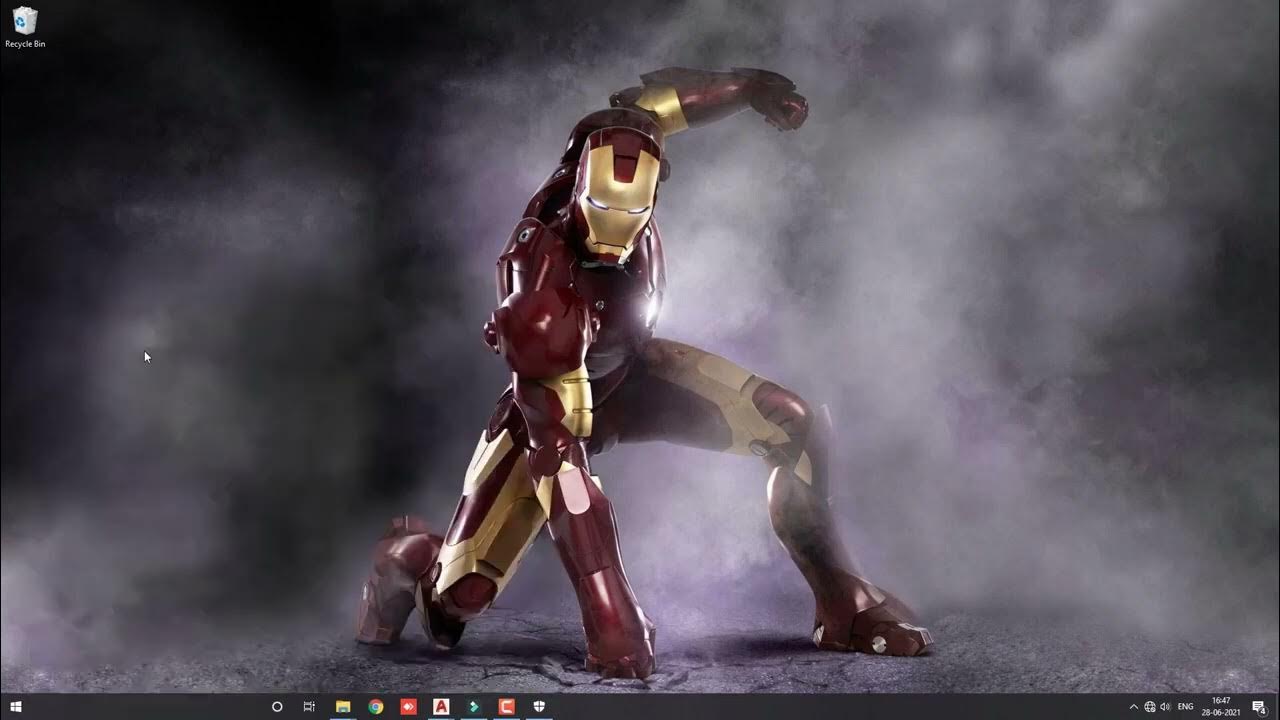This screenshot has width=1280, height=720.
Task: Open the volume speaker control
Action: point(1166,706)
